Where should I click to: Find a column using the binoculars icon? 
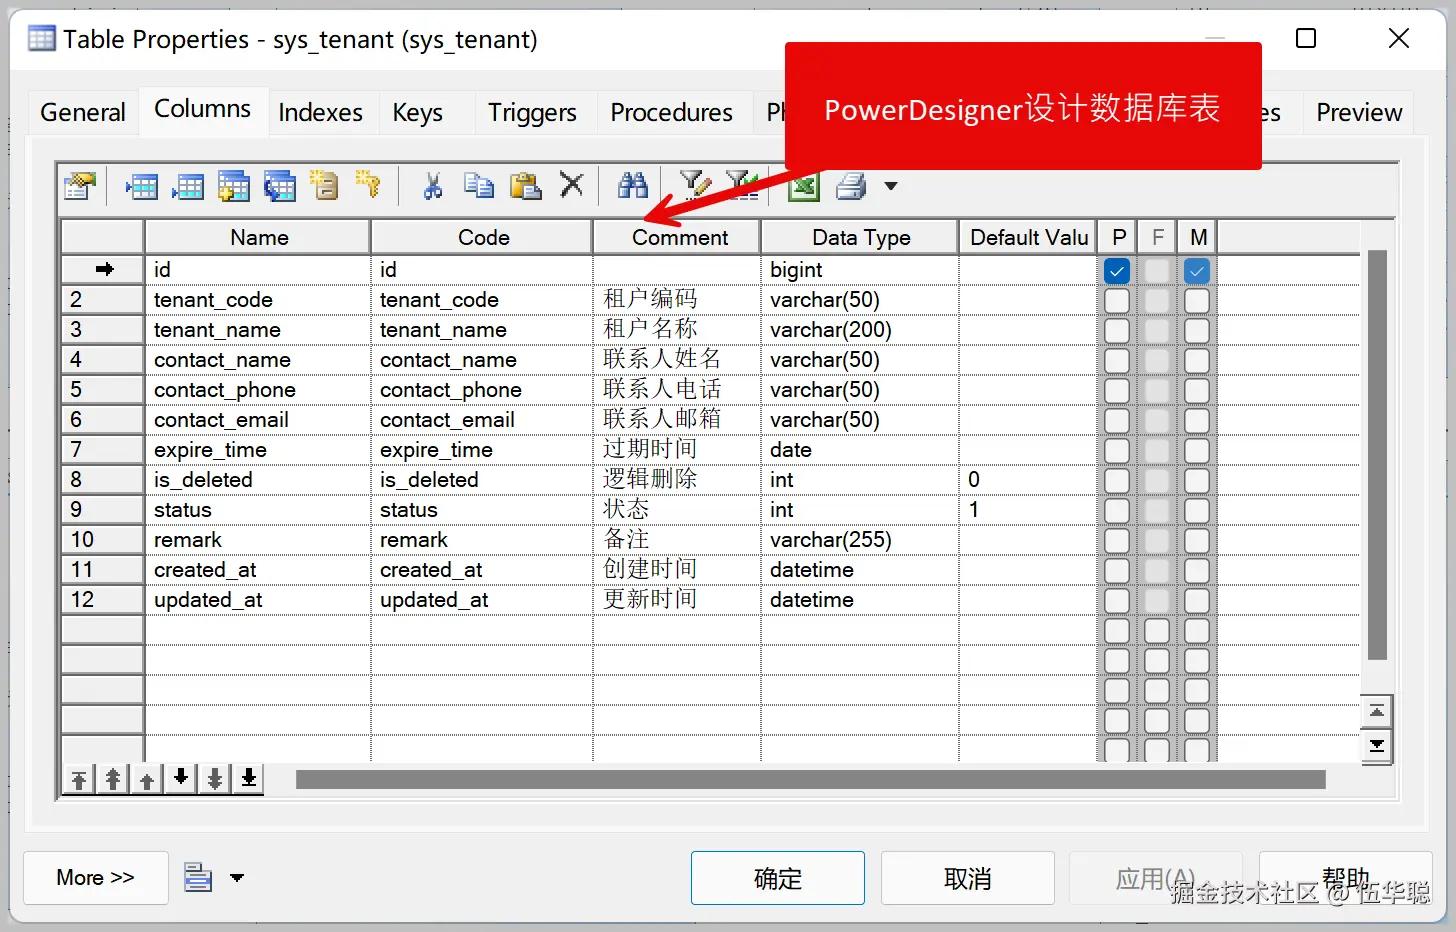pyautogui.click(x=633, y=185)
